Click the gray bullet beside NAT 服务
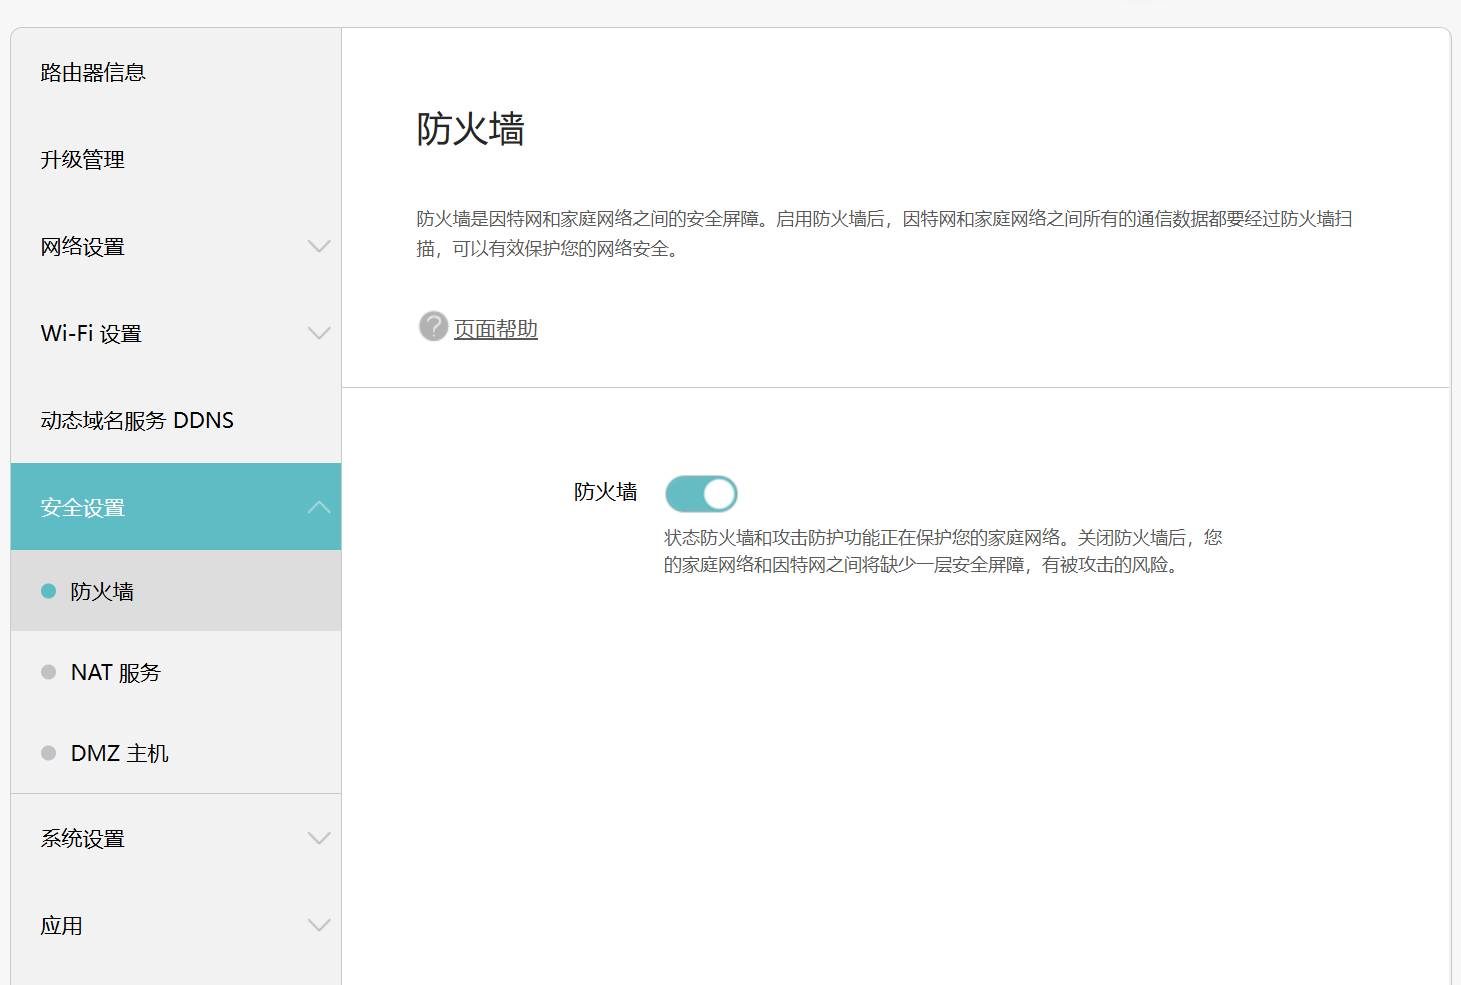Screen dimensions: 1461x985 point(48,672)
